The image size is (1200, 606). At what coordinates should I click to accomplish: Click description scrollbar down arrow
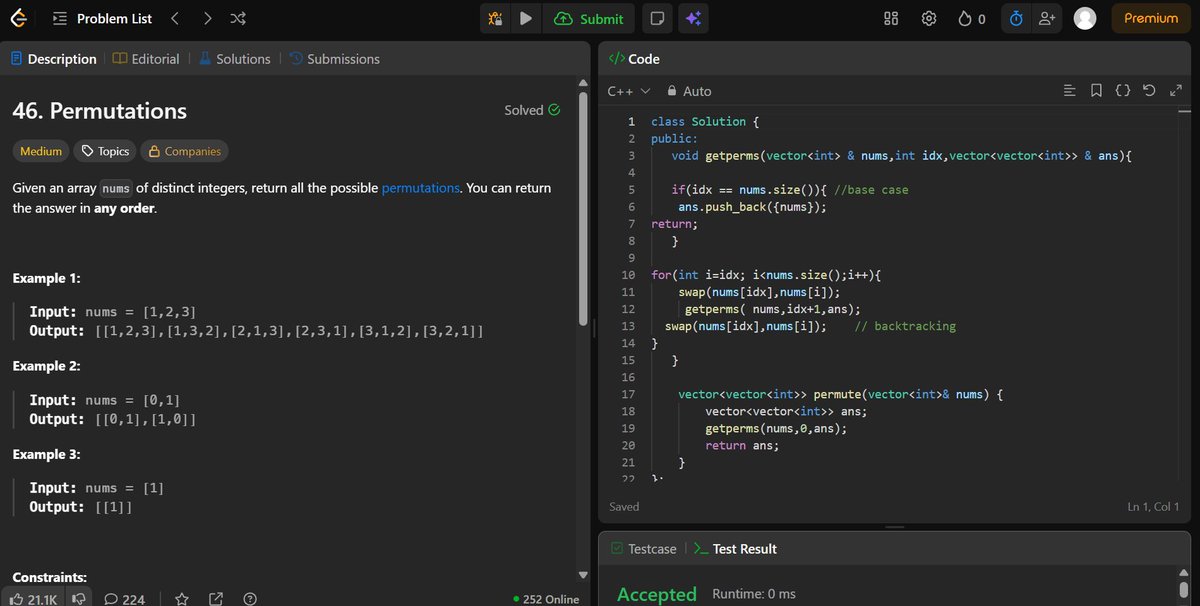tap(583, 574)
